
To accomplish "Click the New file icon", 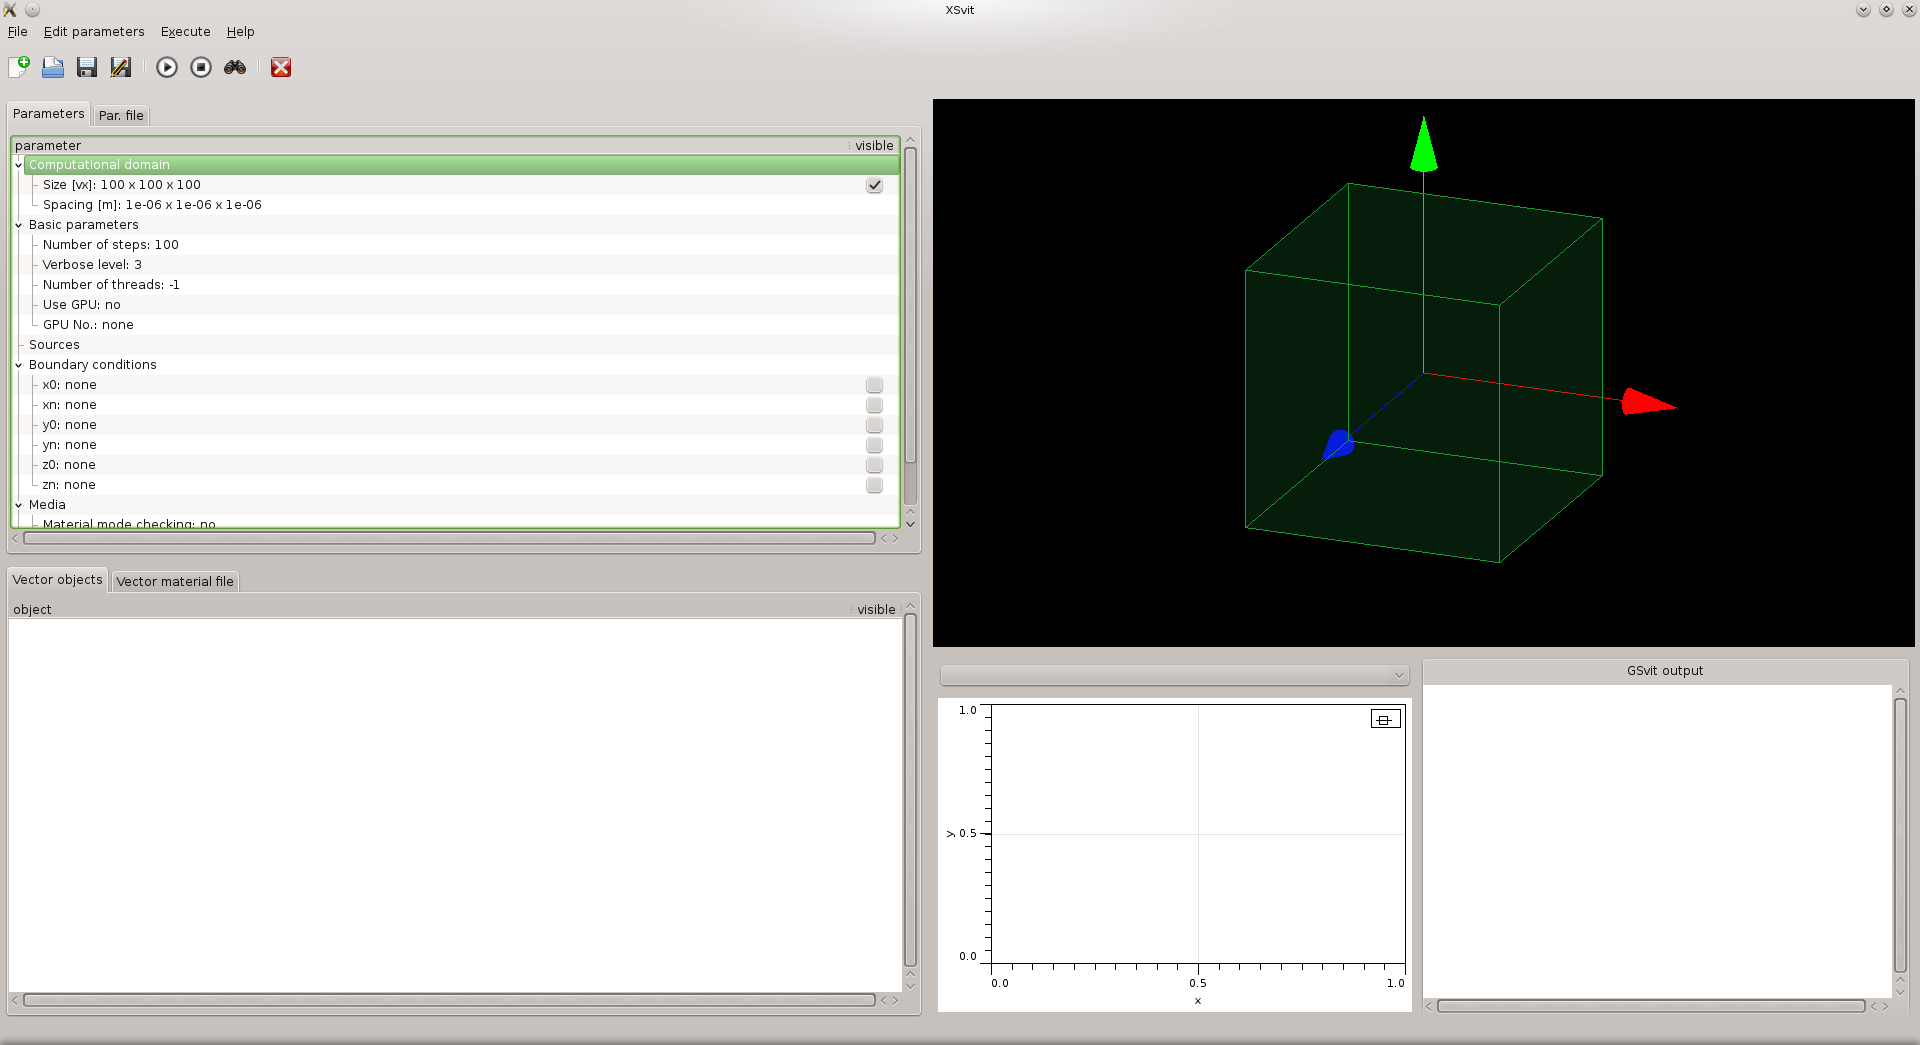I will point(19,67).
